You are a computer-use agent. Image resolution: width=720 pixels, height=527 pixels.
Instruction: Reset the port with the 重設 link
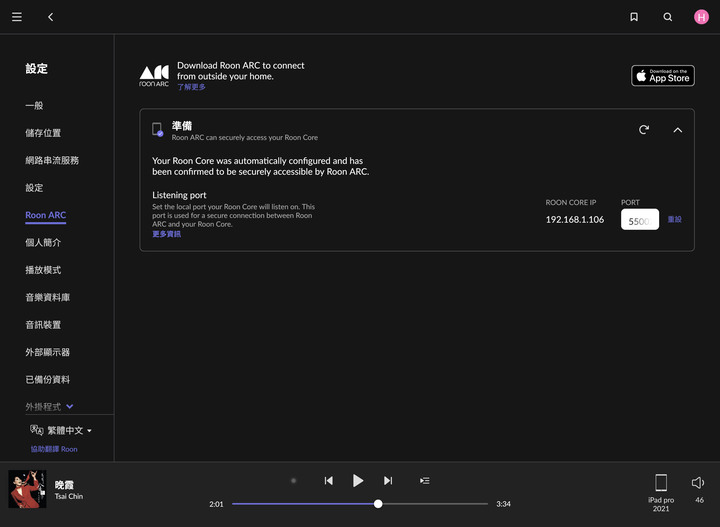pos(674,219)
